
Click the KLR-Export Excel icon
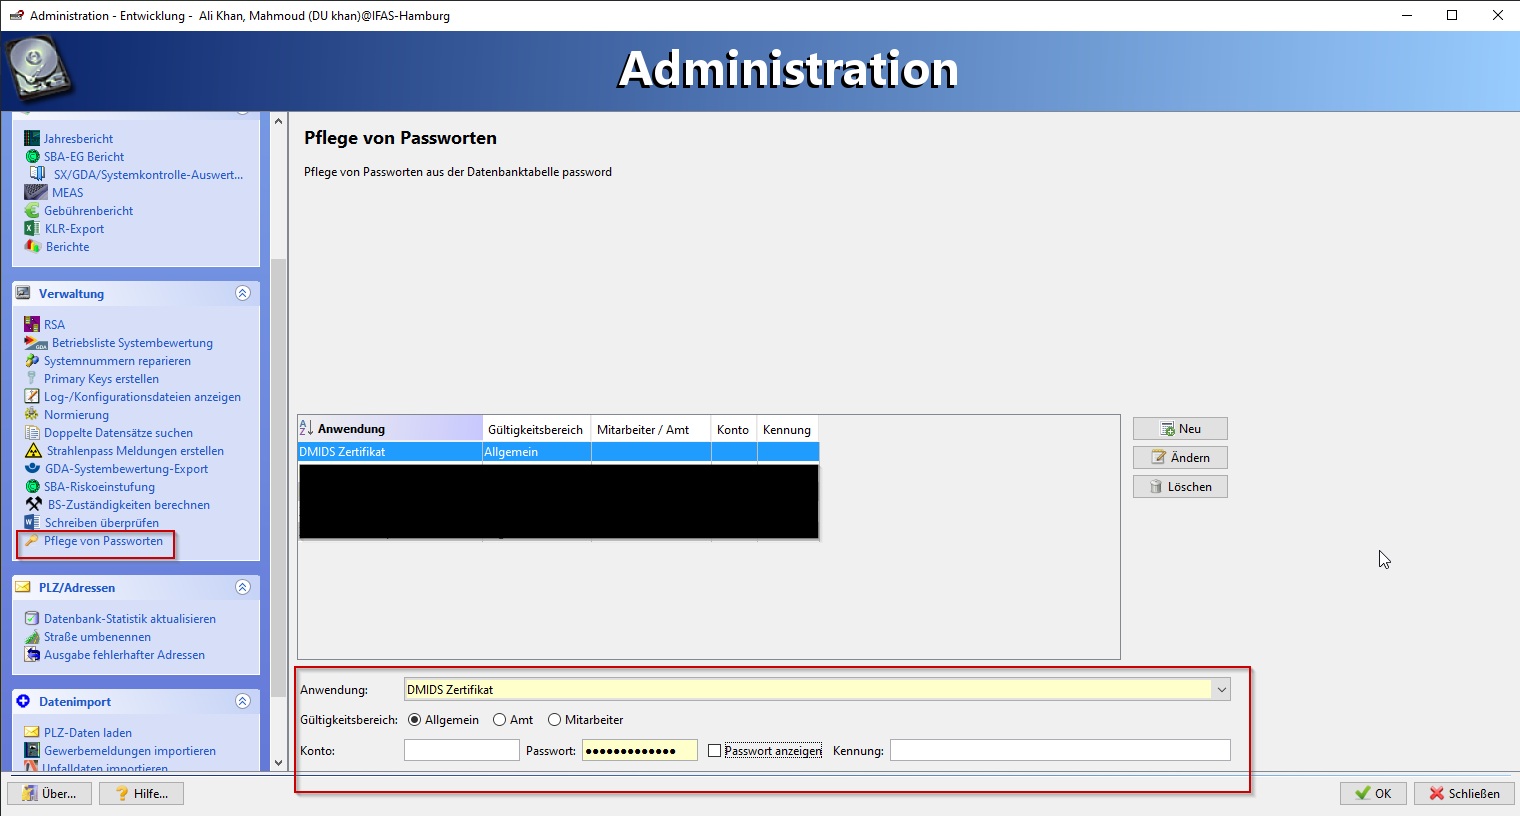tap(32, 229)
